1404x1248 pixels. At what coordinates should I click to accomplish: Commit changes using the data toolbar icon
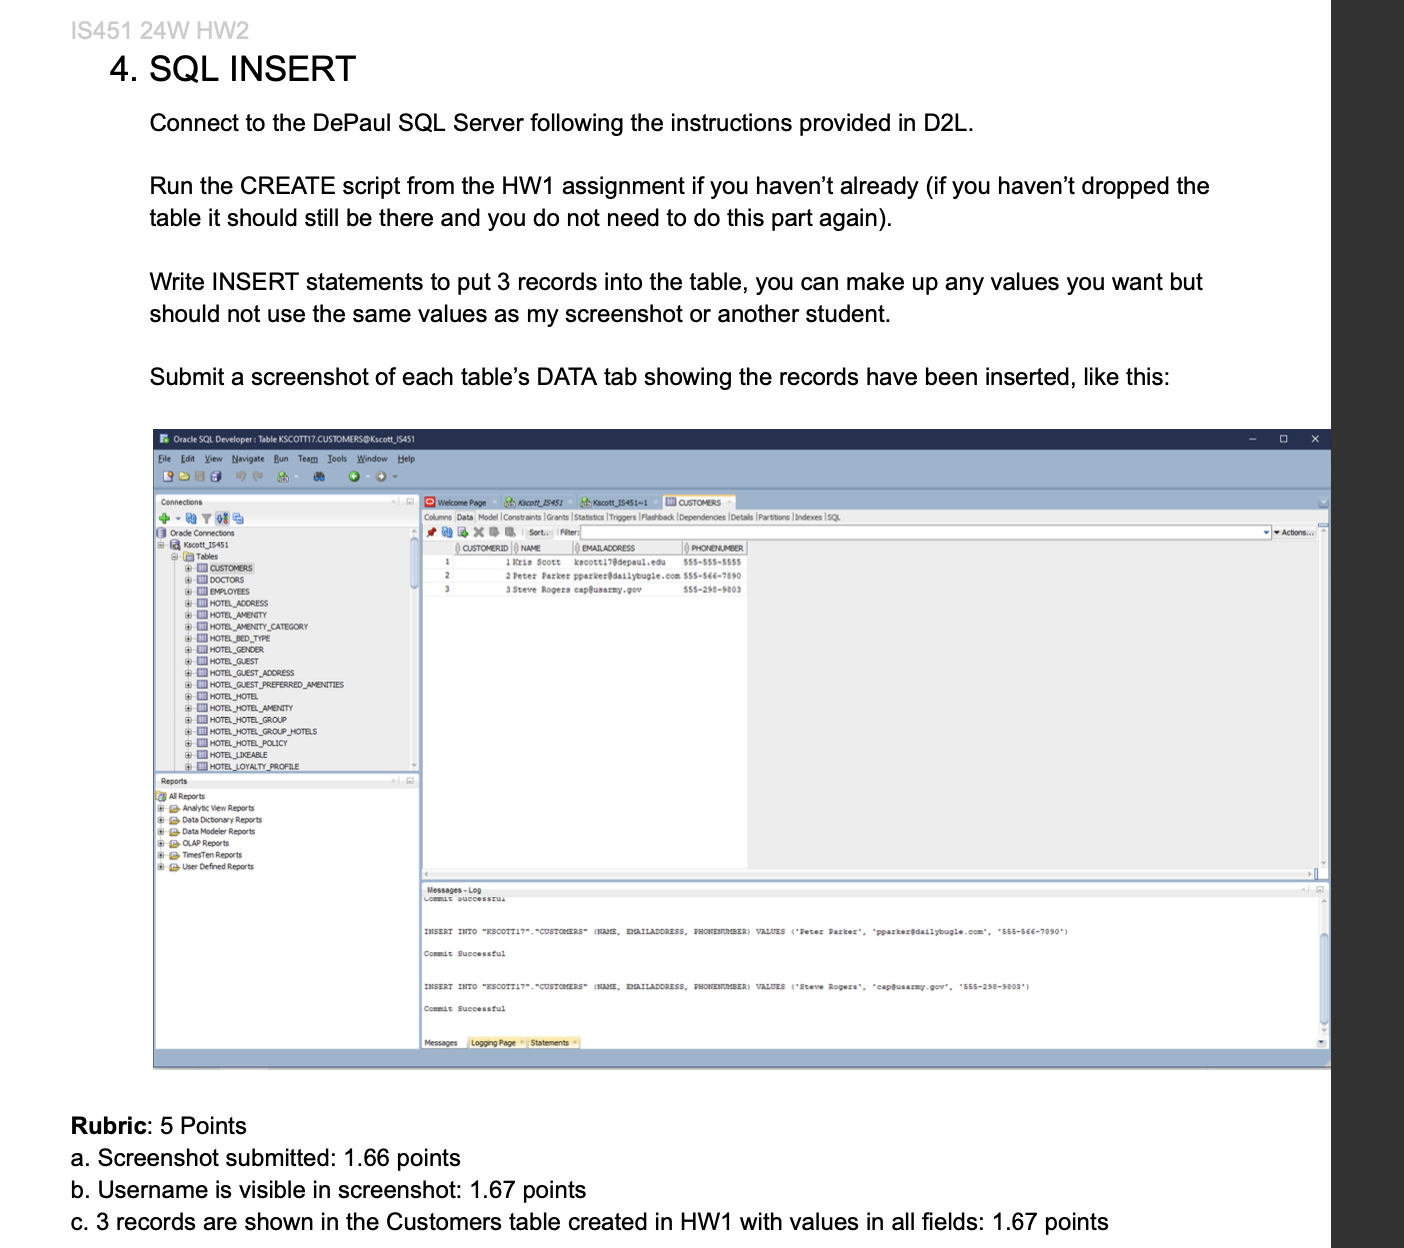(x=494, y=532)
